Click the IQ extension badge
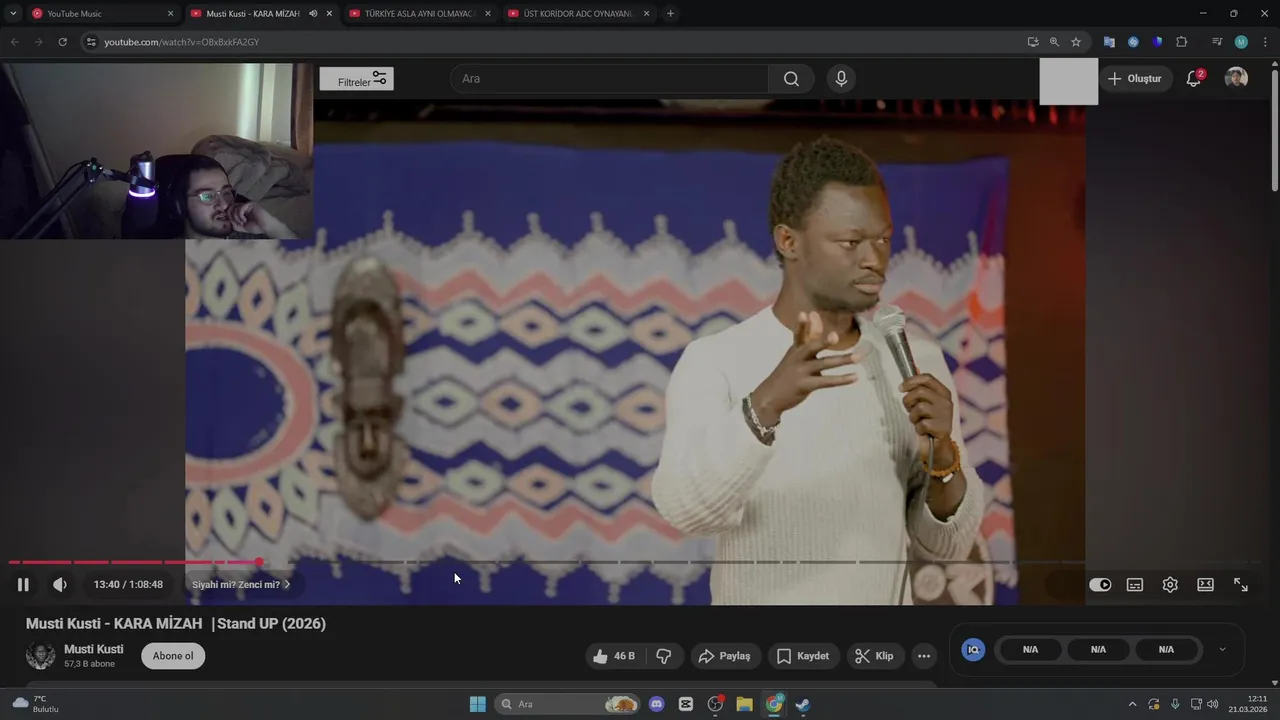Screen dimensions: 1280x720 [x=973, y=650]
